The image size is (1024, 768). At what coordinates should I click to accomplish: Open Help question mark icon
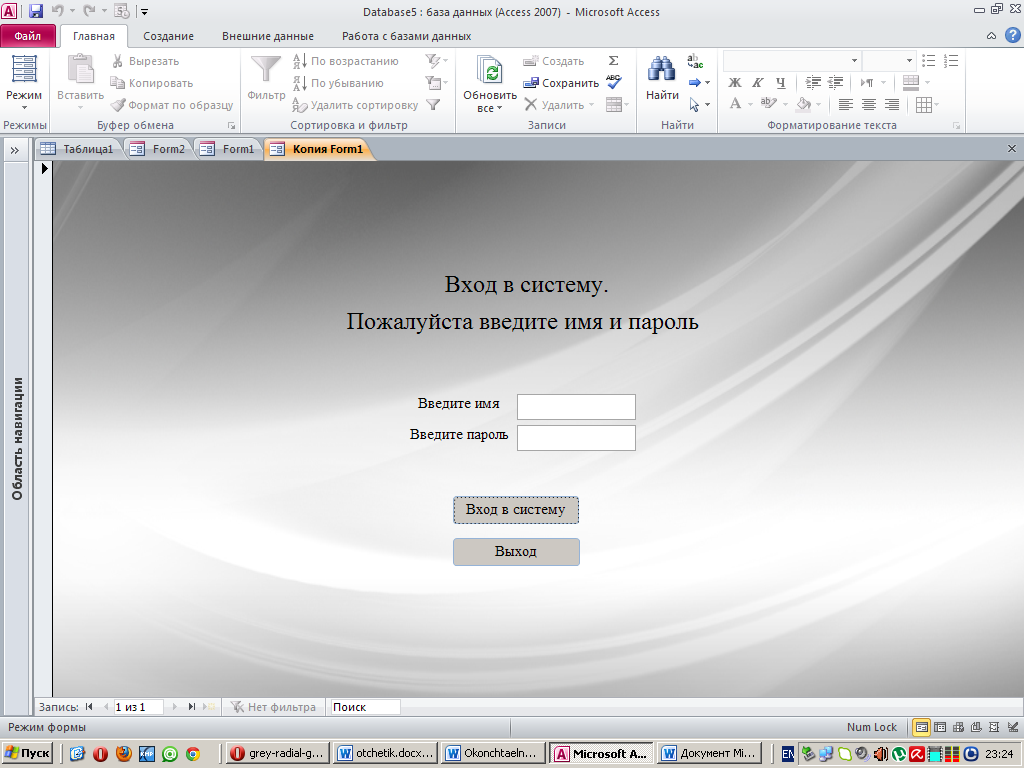click(x=1012, y=35)
